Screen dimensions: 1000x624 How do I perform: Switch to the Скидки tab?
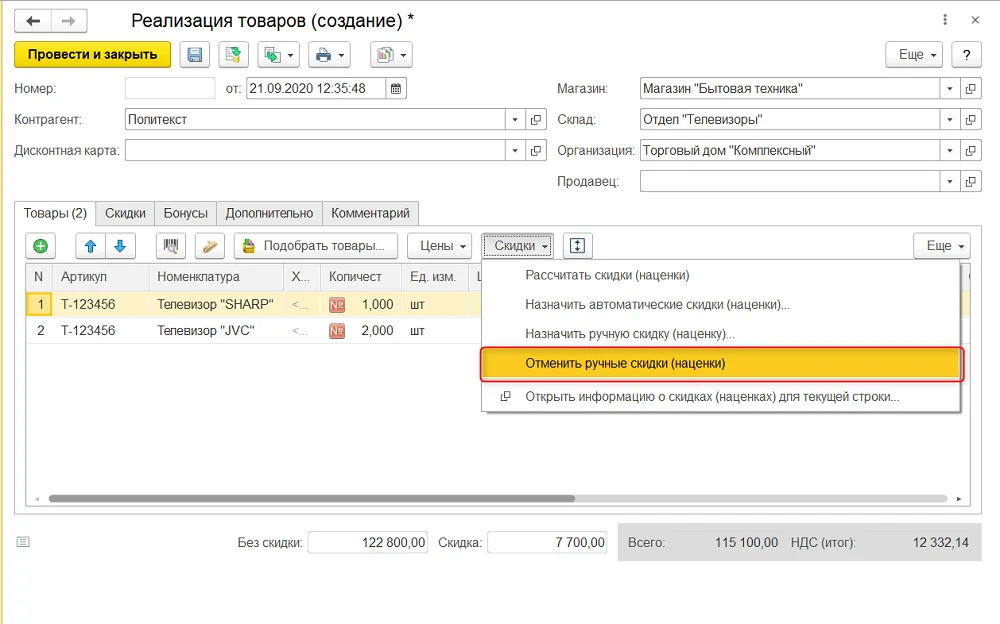tap(125, 213)
